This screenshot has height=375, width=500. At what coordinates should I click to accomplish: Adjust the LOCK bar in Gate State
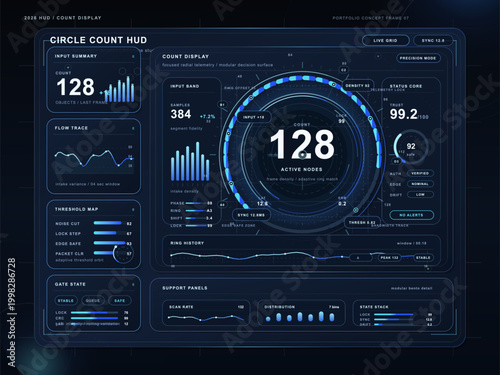tap(95, 313)
